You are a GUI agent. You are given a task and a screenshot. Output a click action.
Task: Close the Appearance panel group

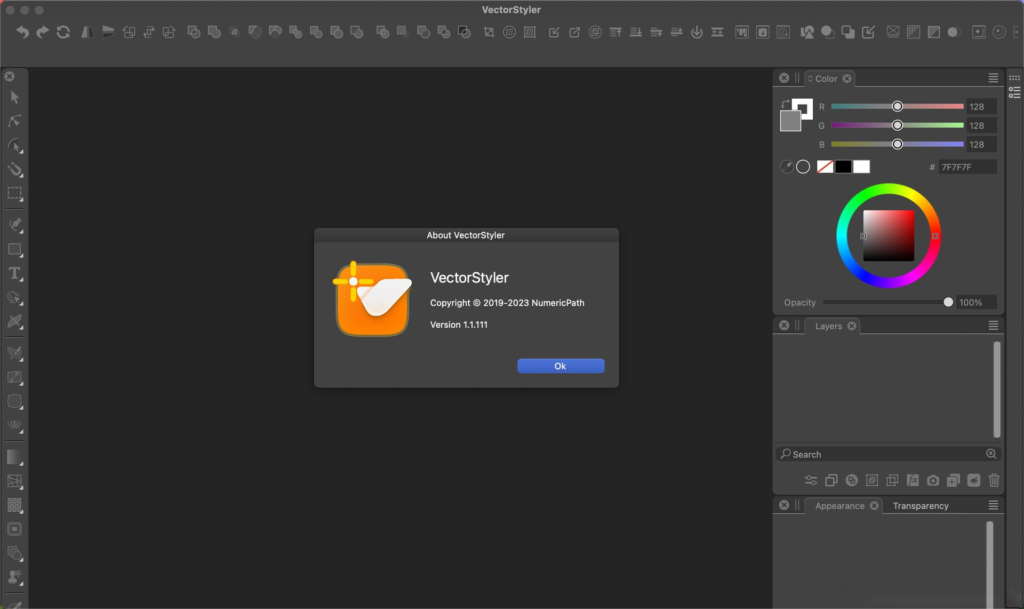pyautogui.click(x=784, y=505)
